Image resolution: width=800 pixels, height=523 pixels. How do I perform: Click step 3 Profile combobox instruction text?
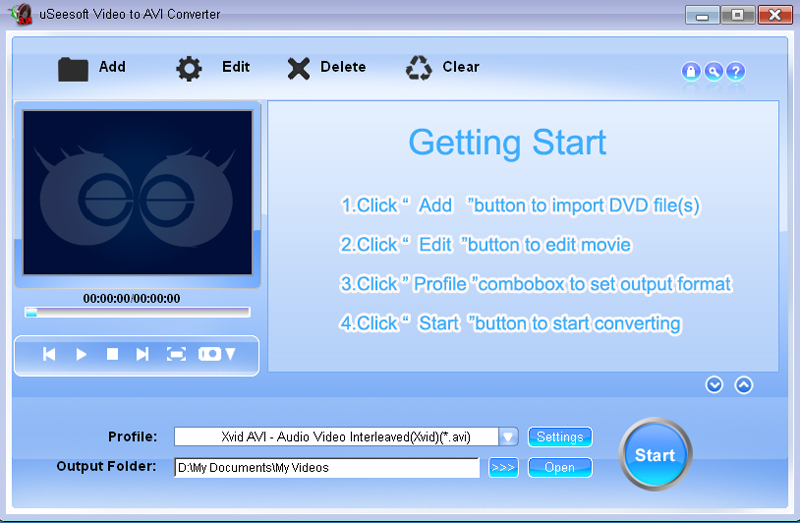(x=536, y=284)
